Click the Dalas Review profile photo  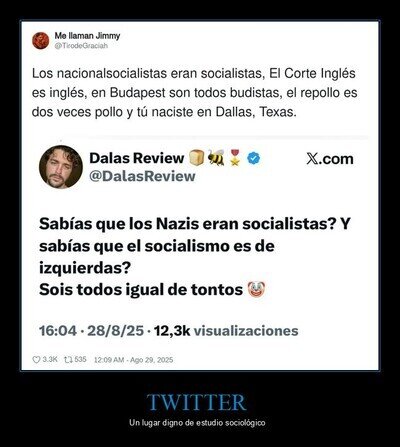click(61, 167)
